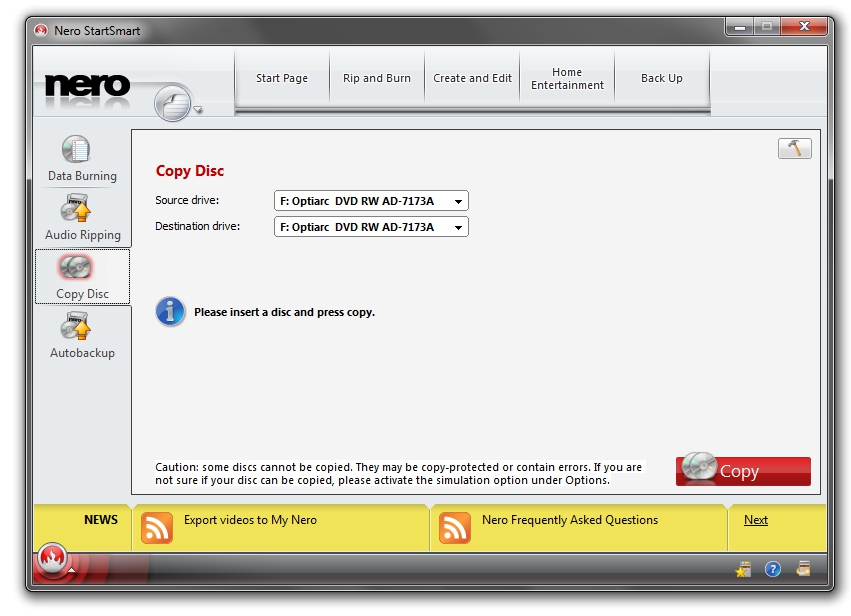This screenshot has height=616, width=851.
Task: Open Nero Frequently Asked Questions news item
Action: (570, 520)
